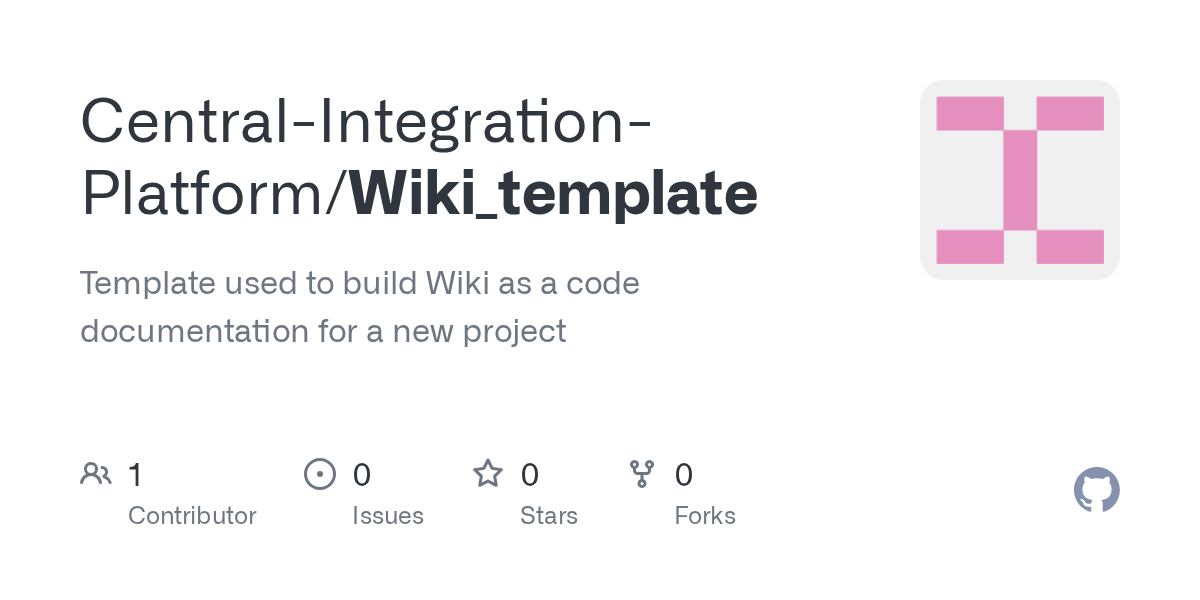Click the 'Stars' label
Viewport: 1200px width, 600px height.
pyautogui.click(x=549, y=516)
